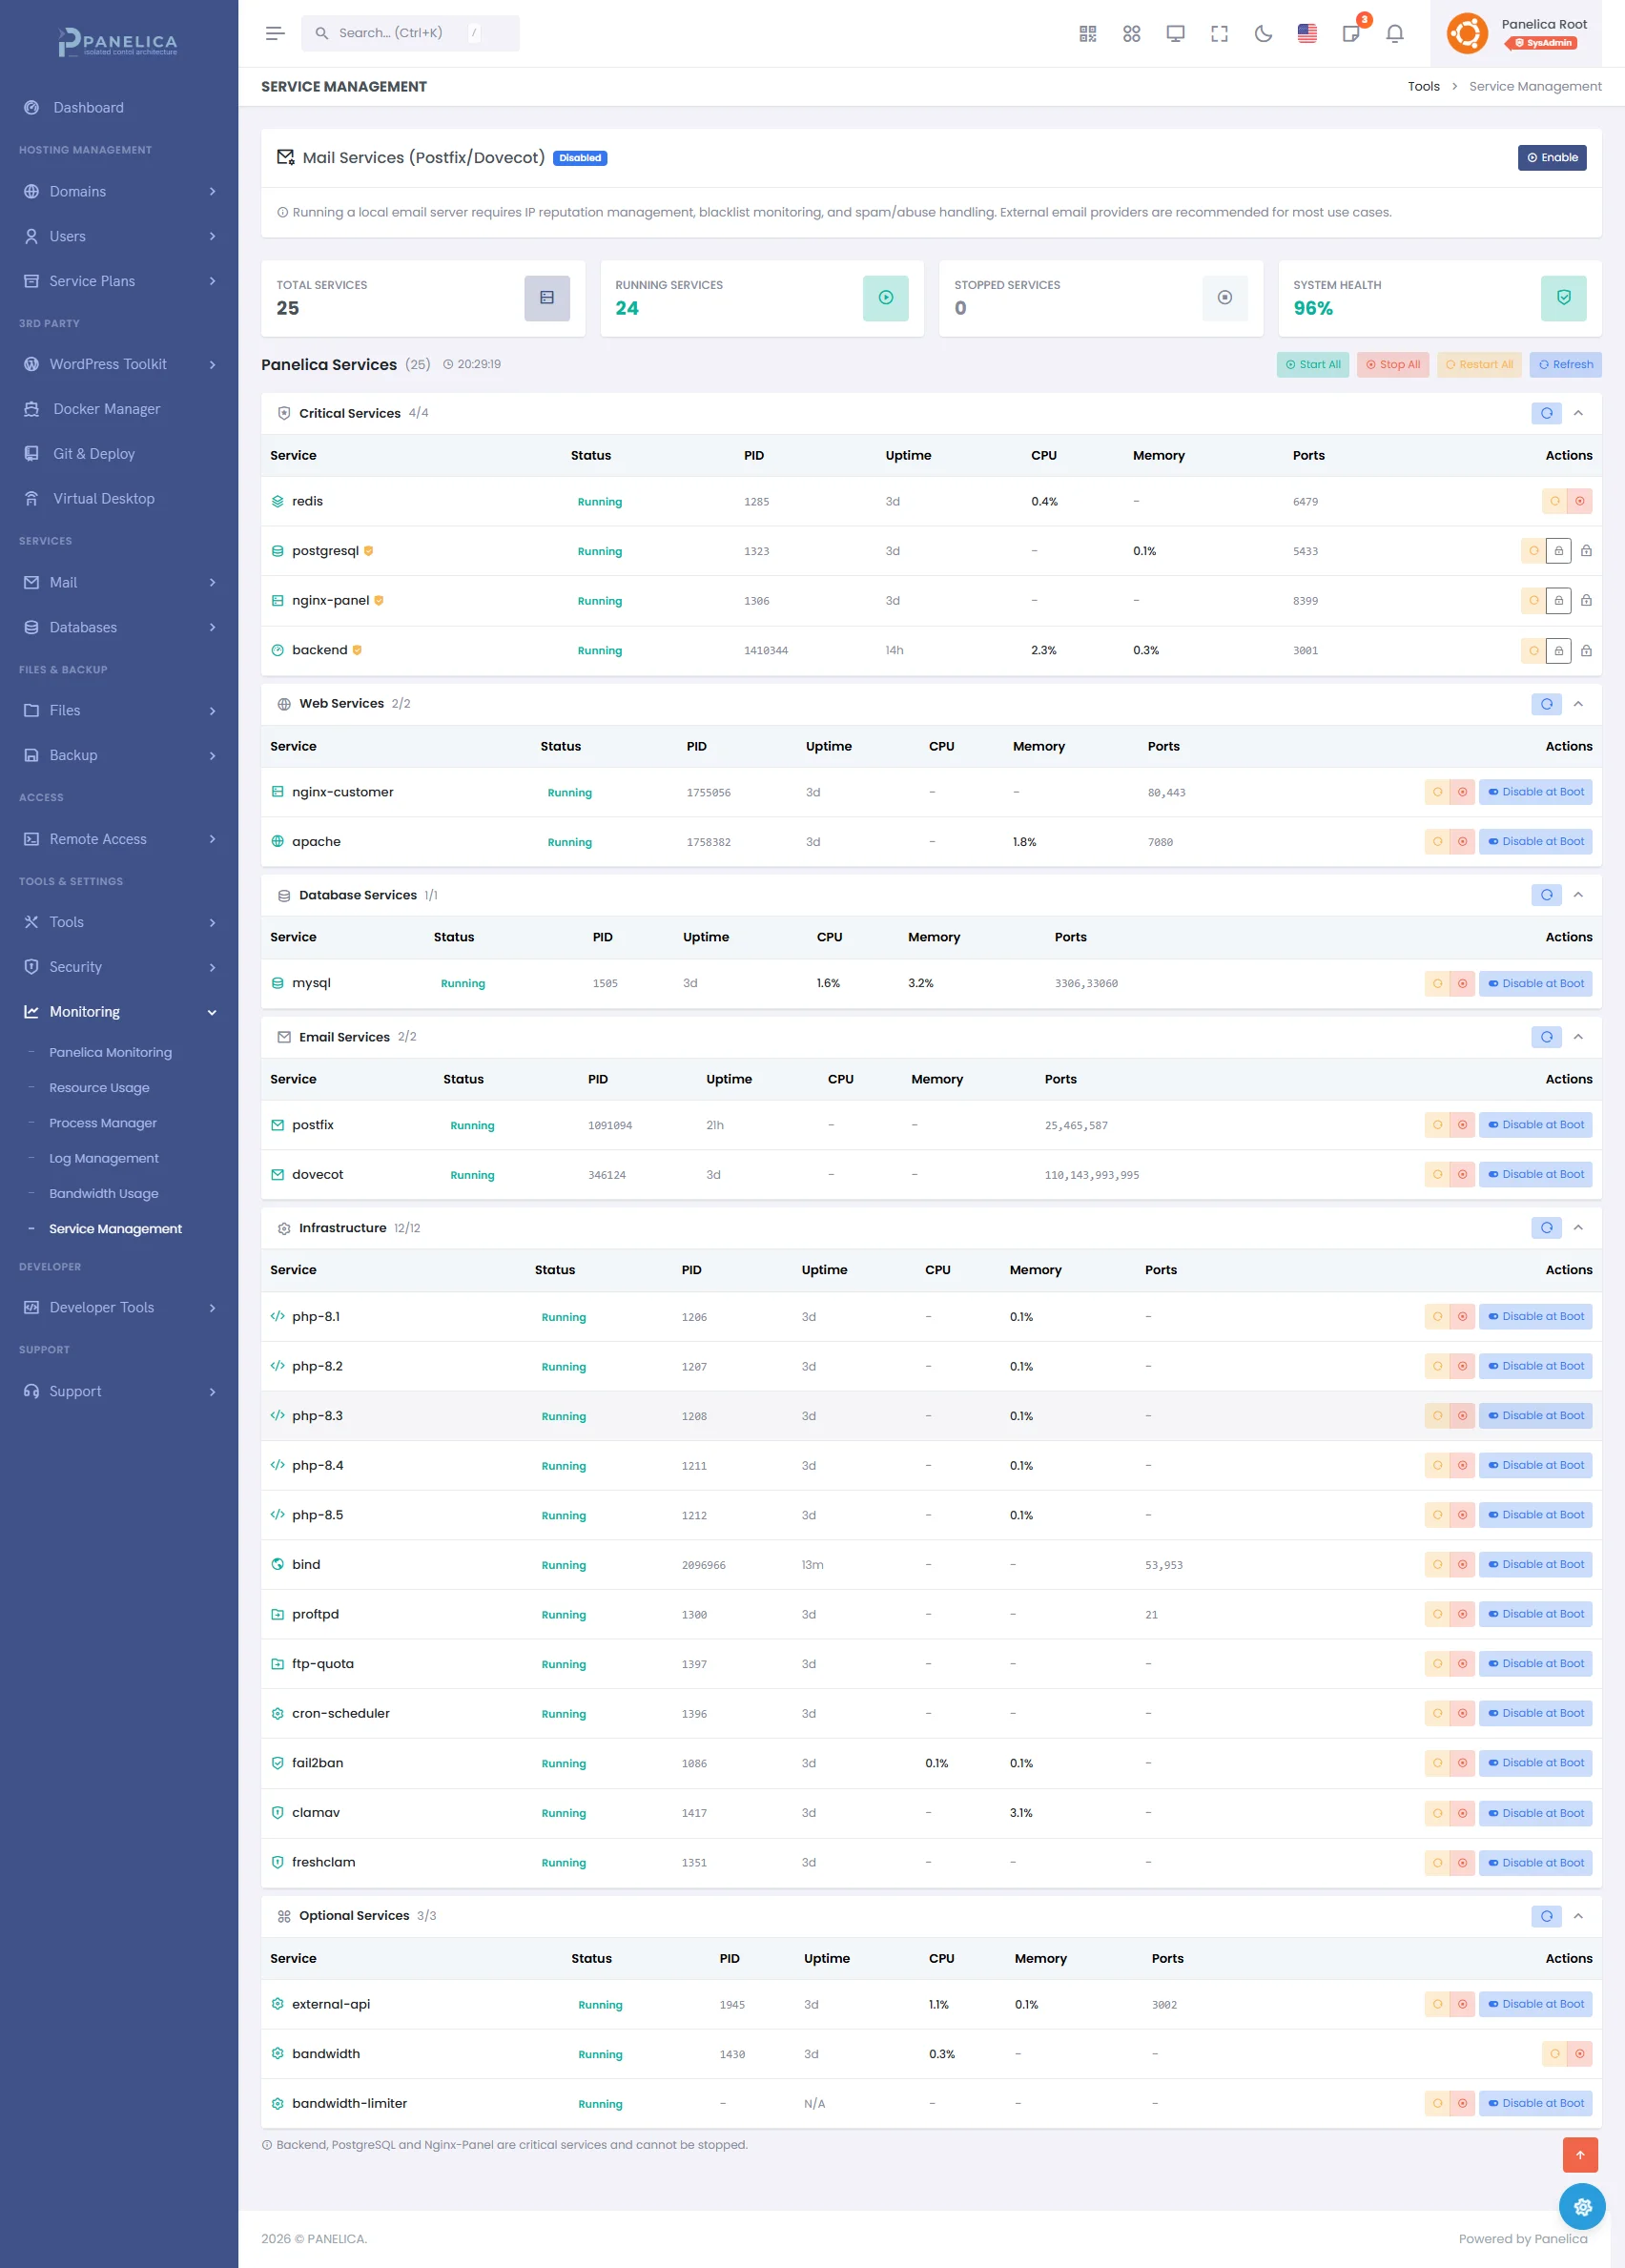Screen dimensions: 1625x2268
Task: Toggle Disable at Boot for mysql
Action: (1535, 984)
